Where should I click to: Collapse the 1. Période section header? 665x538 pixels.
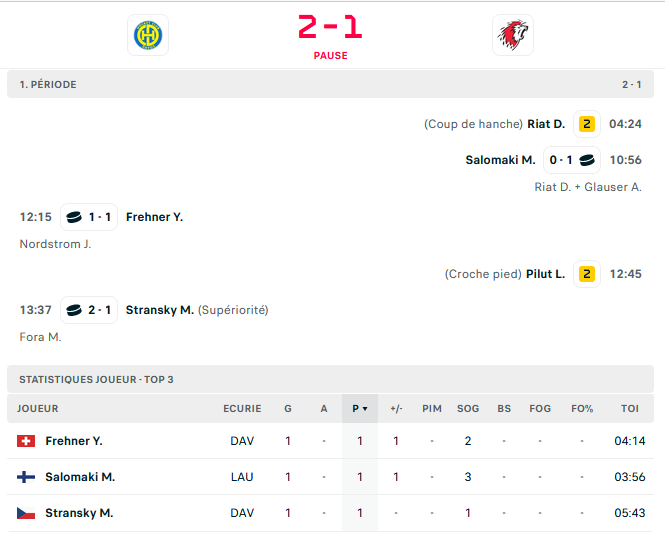(331, 85)
